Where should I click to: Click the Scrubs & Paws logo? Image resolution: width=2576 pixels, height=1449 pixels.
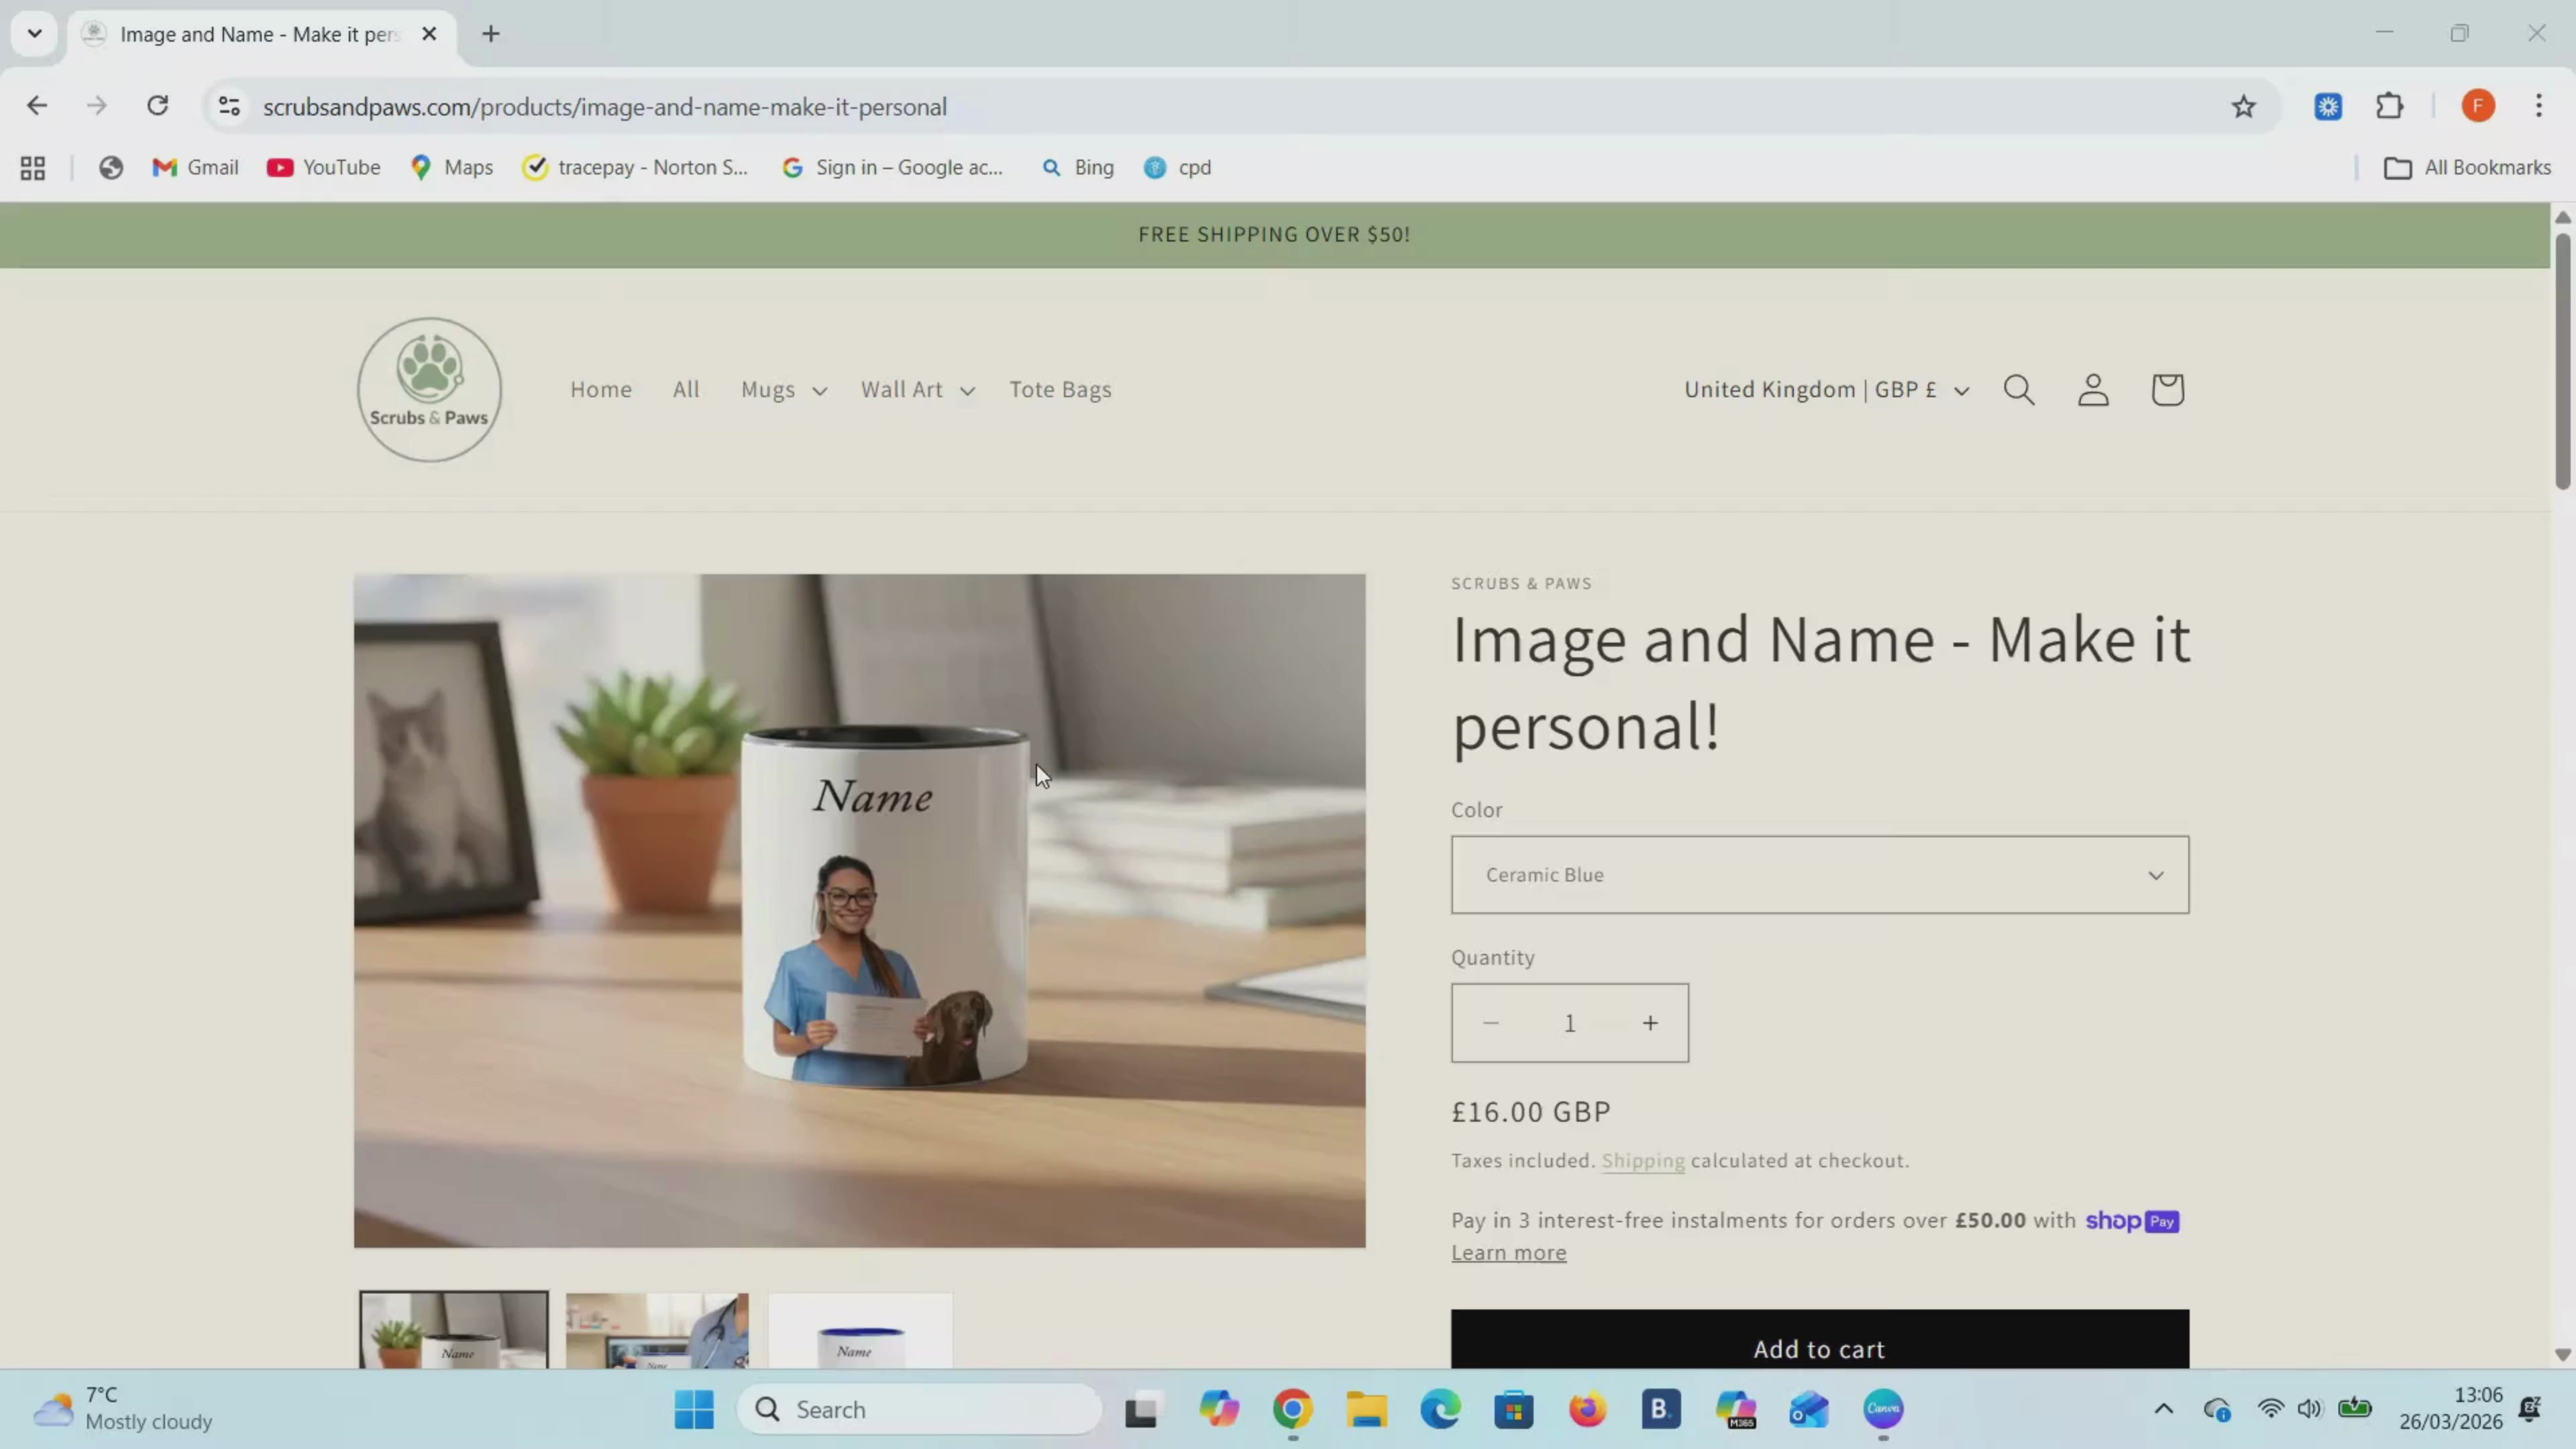click(x=429, y=390)
